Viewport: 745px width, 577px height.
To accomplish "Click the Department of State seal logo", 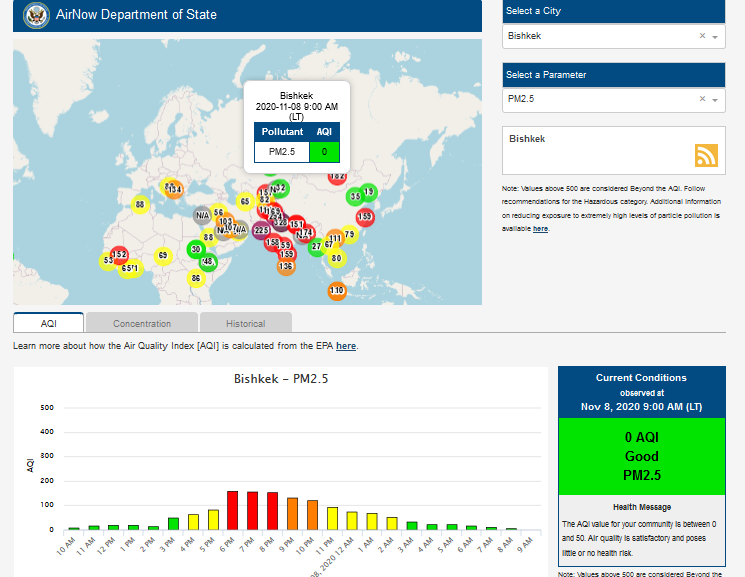I will pos(36,15).
